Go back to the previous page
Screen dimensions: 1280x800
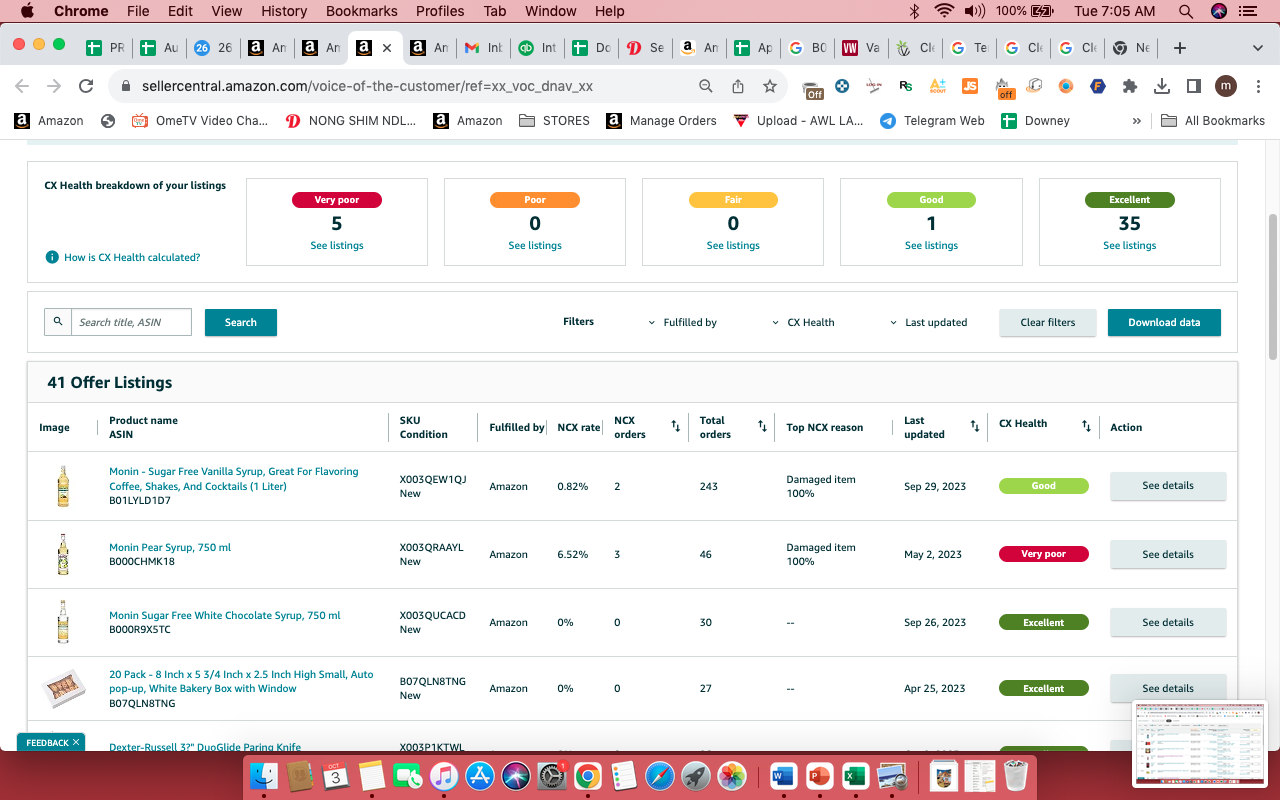coord(22,86)
